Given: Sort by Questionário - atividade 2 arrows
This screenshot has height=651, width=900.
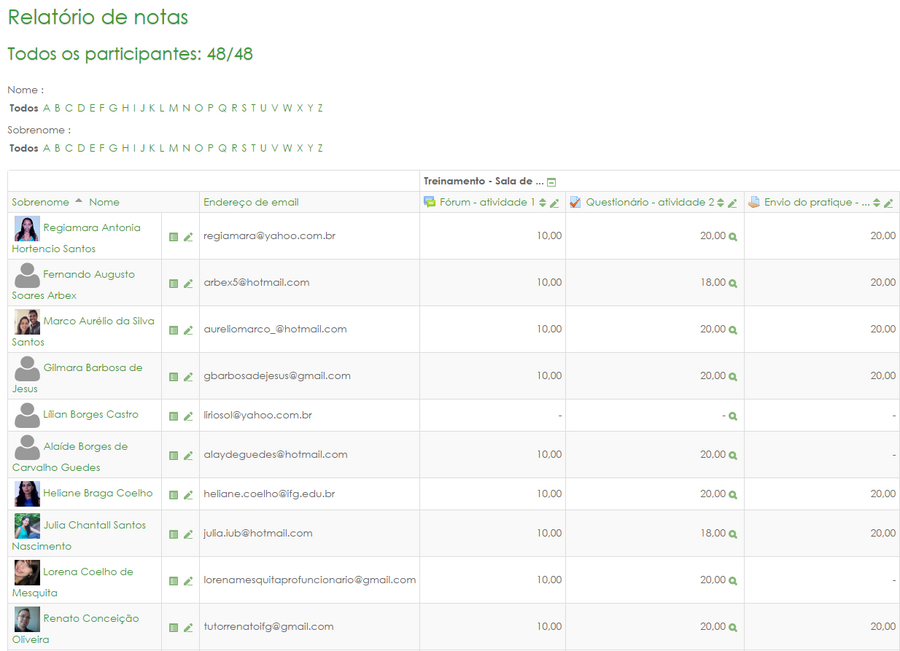Looking at the screenshot, I should click(720, 203).
